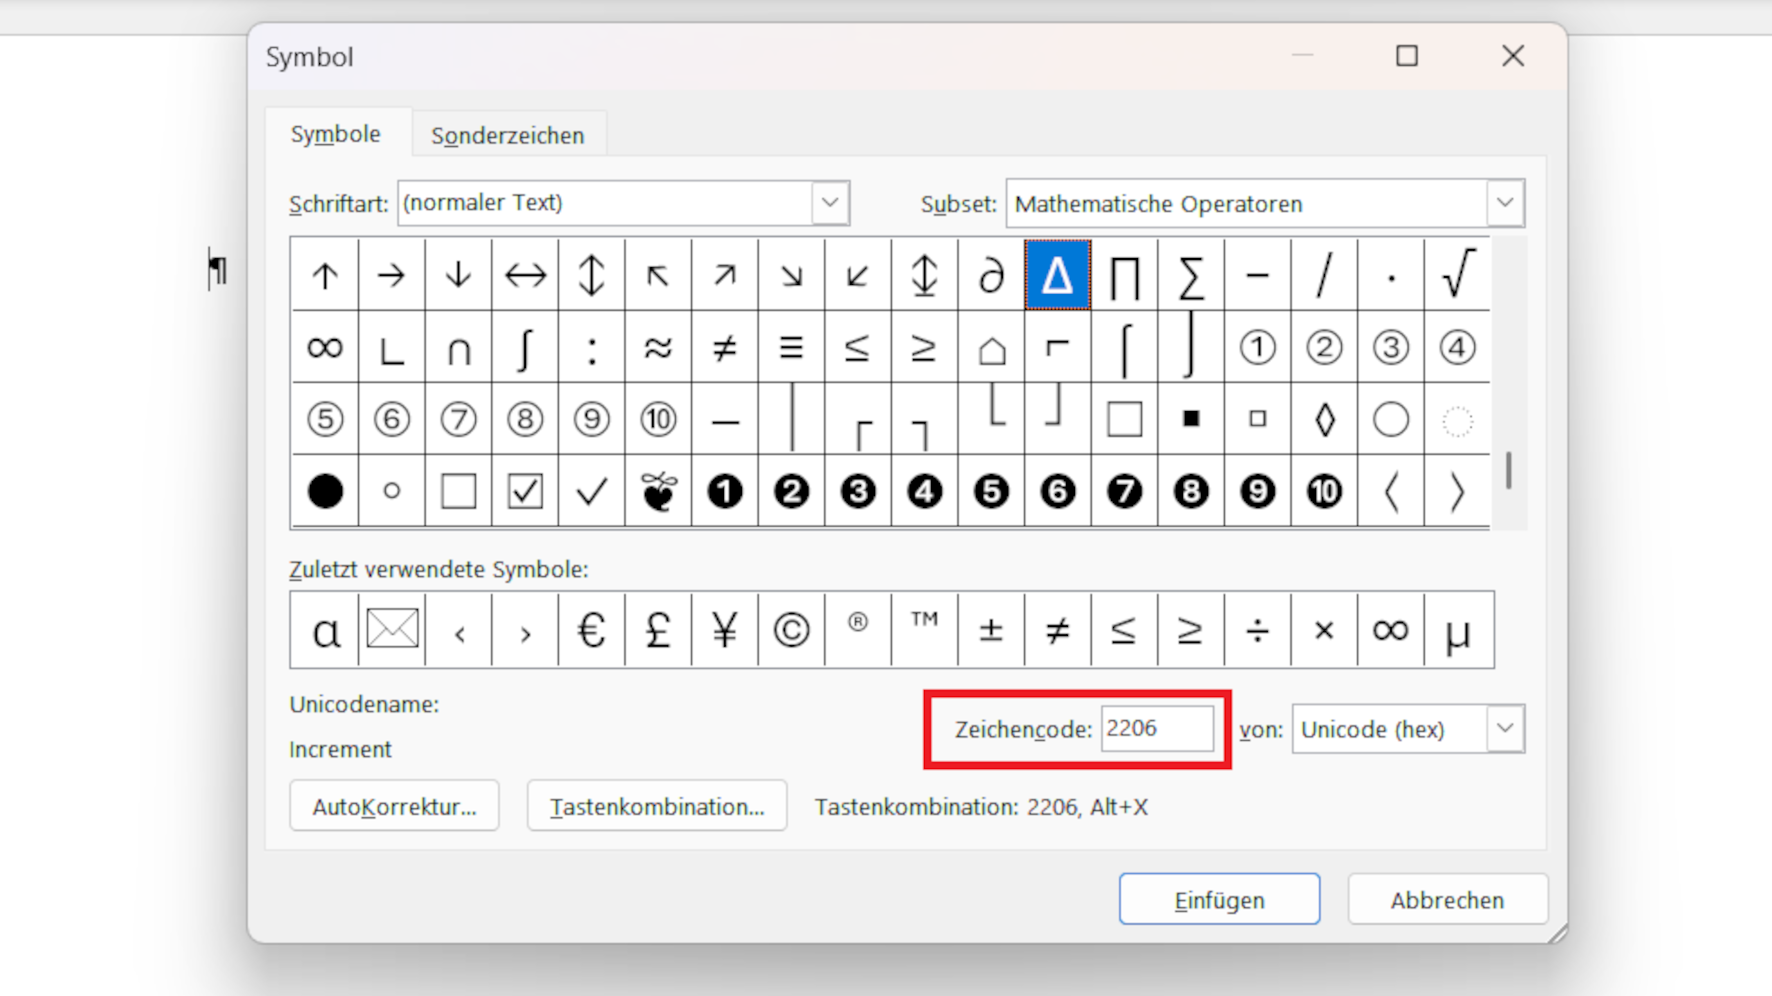1772x996 pixels.
Task: Pick the copyright symbol from recent symbols
Action: (791, 630)
